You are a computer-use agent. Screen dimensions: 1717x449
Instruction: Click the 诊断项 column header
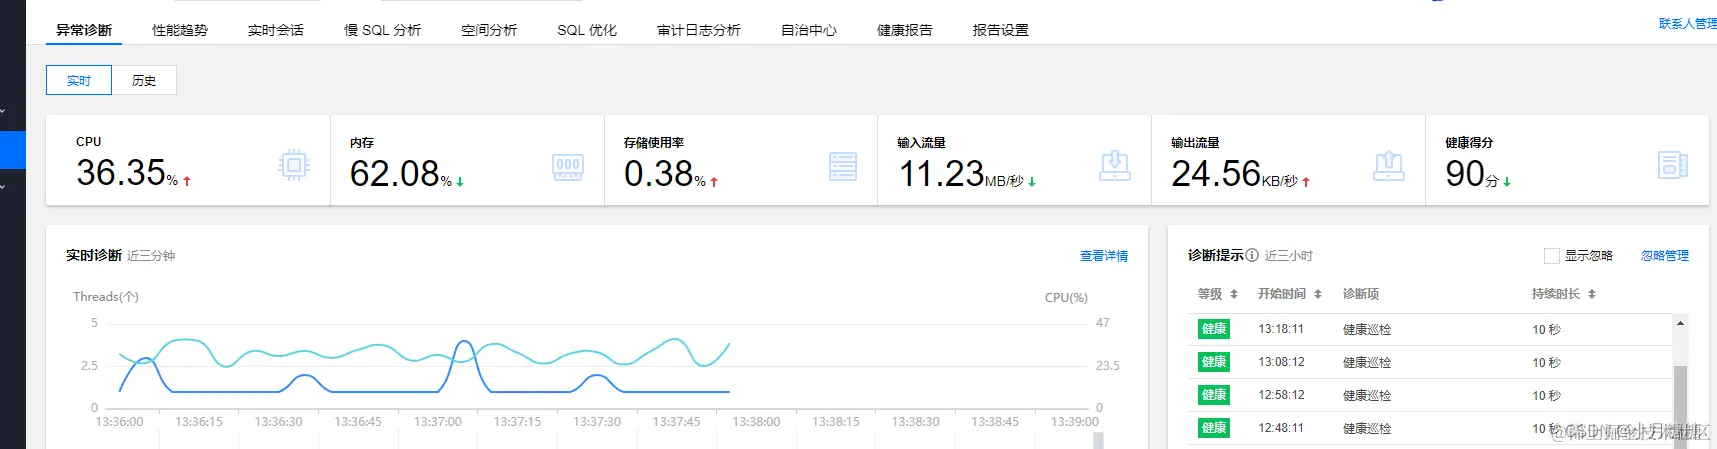(1361, 294)
